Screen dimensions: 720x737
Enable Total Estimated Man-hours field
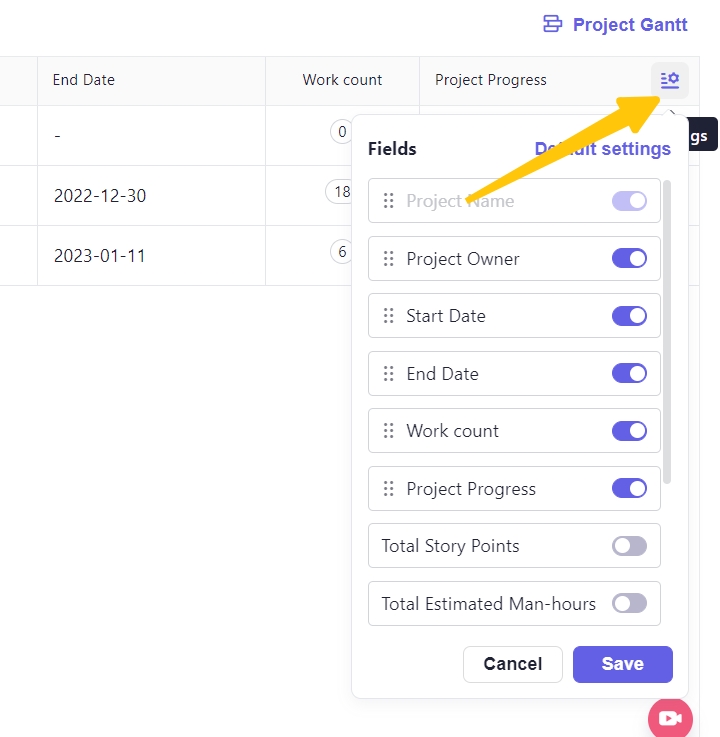(629, 604)
